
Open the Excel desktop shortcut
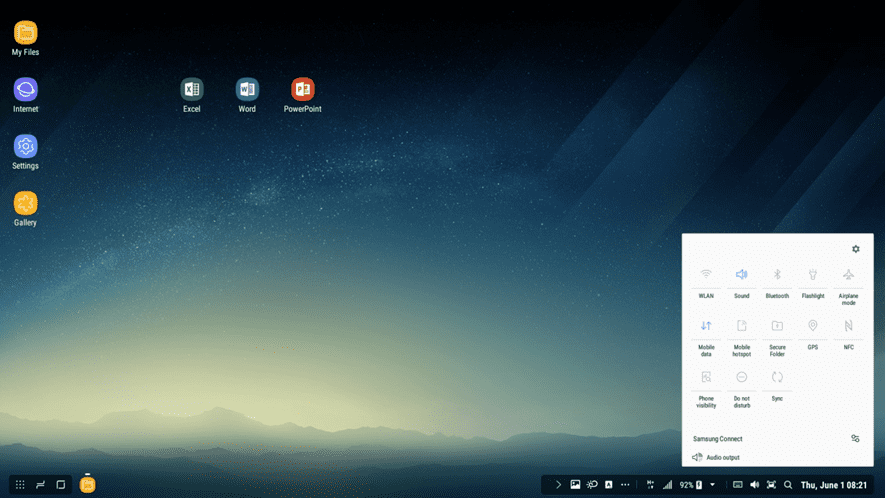click(192, 90)
